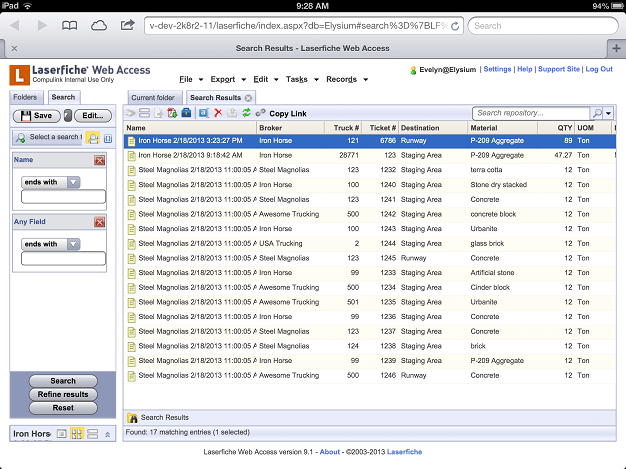Click the rename entry toolbar icon

204,113
